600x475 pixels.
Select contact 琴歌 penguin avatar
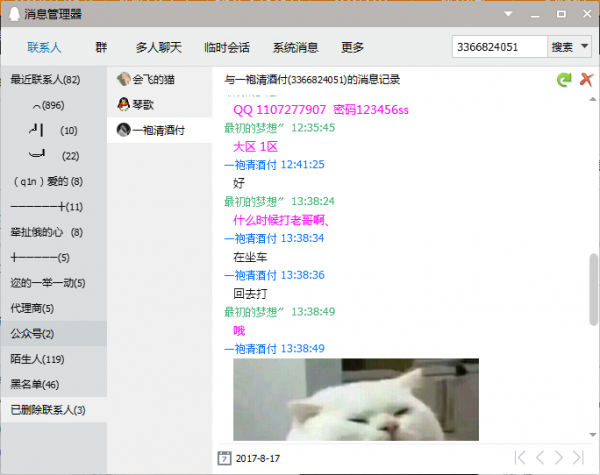(124, 104)
